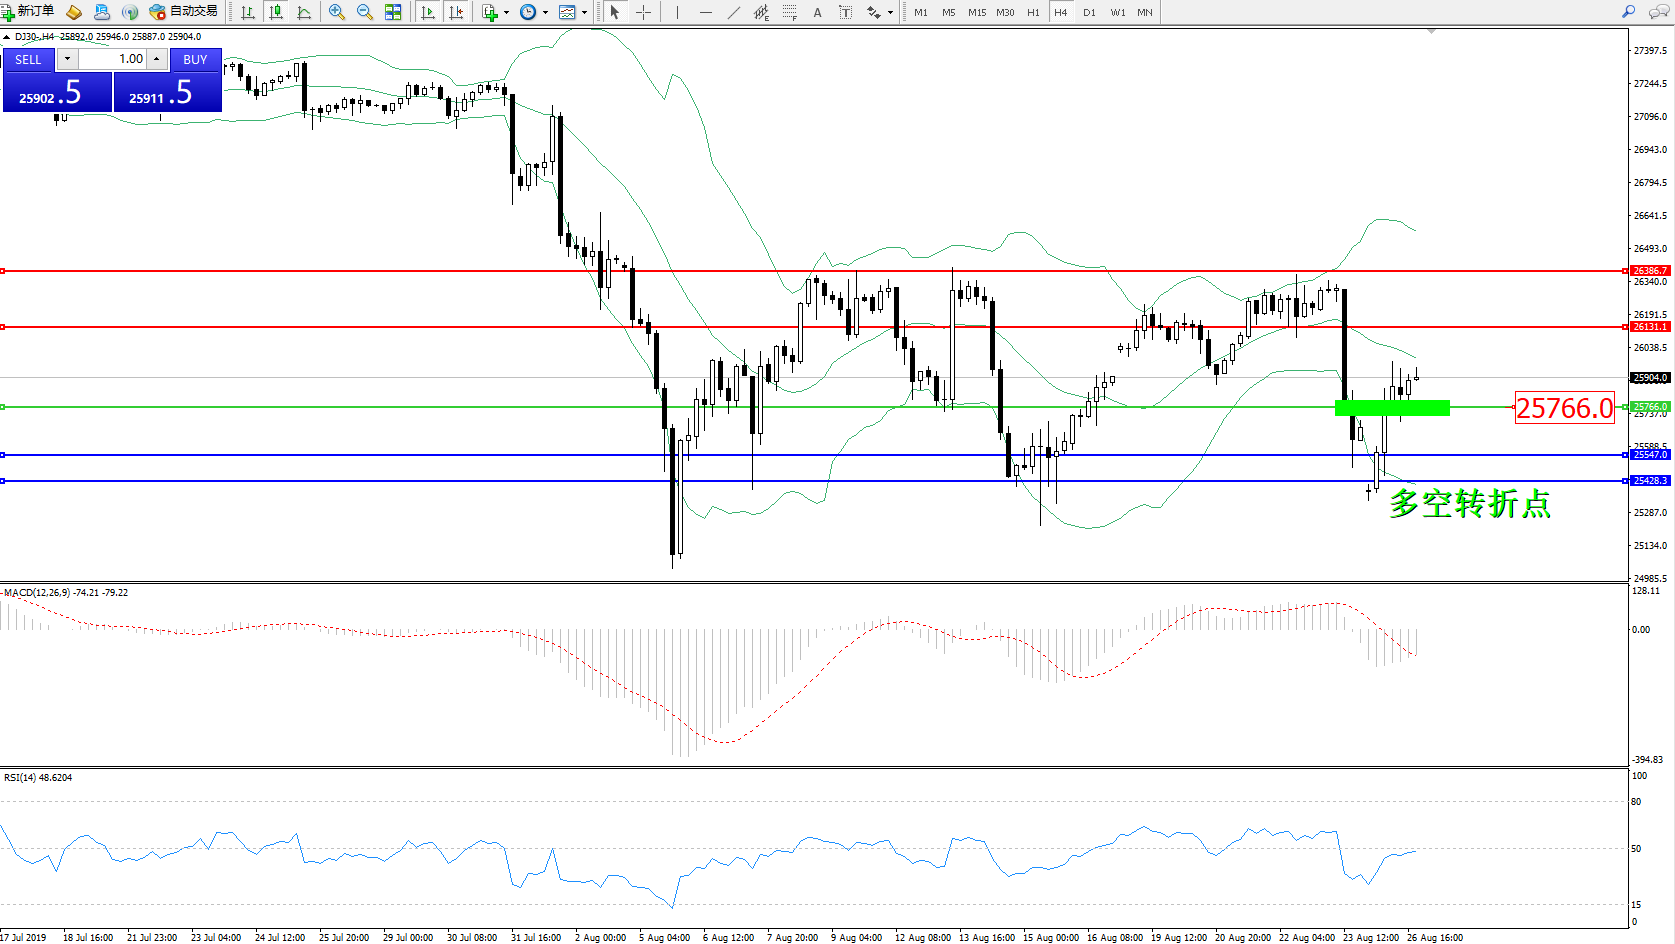Select the Fibonacci retracement tool

789,12
